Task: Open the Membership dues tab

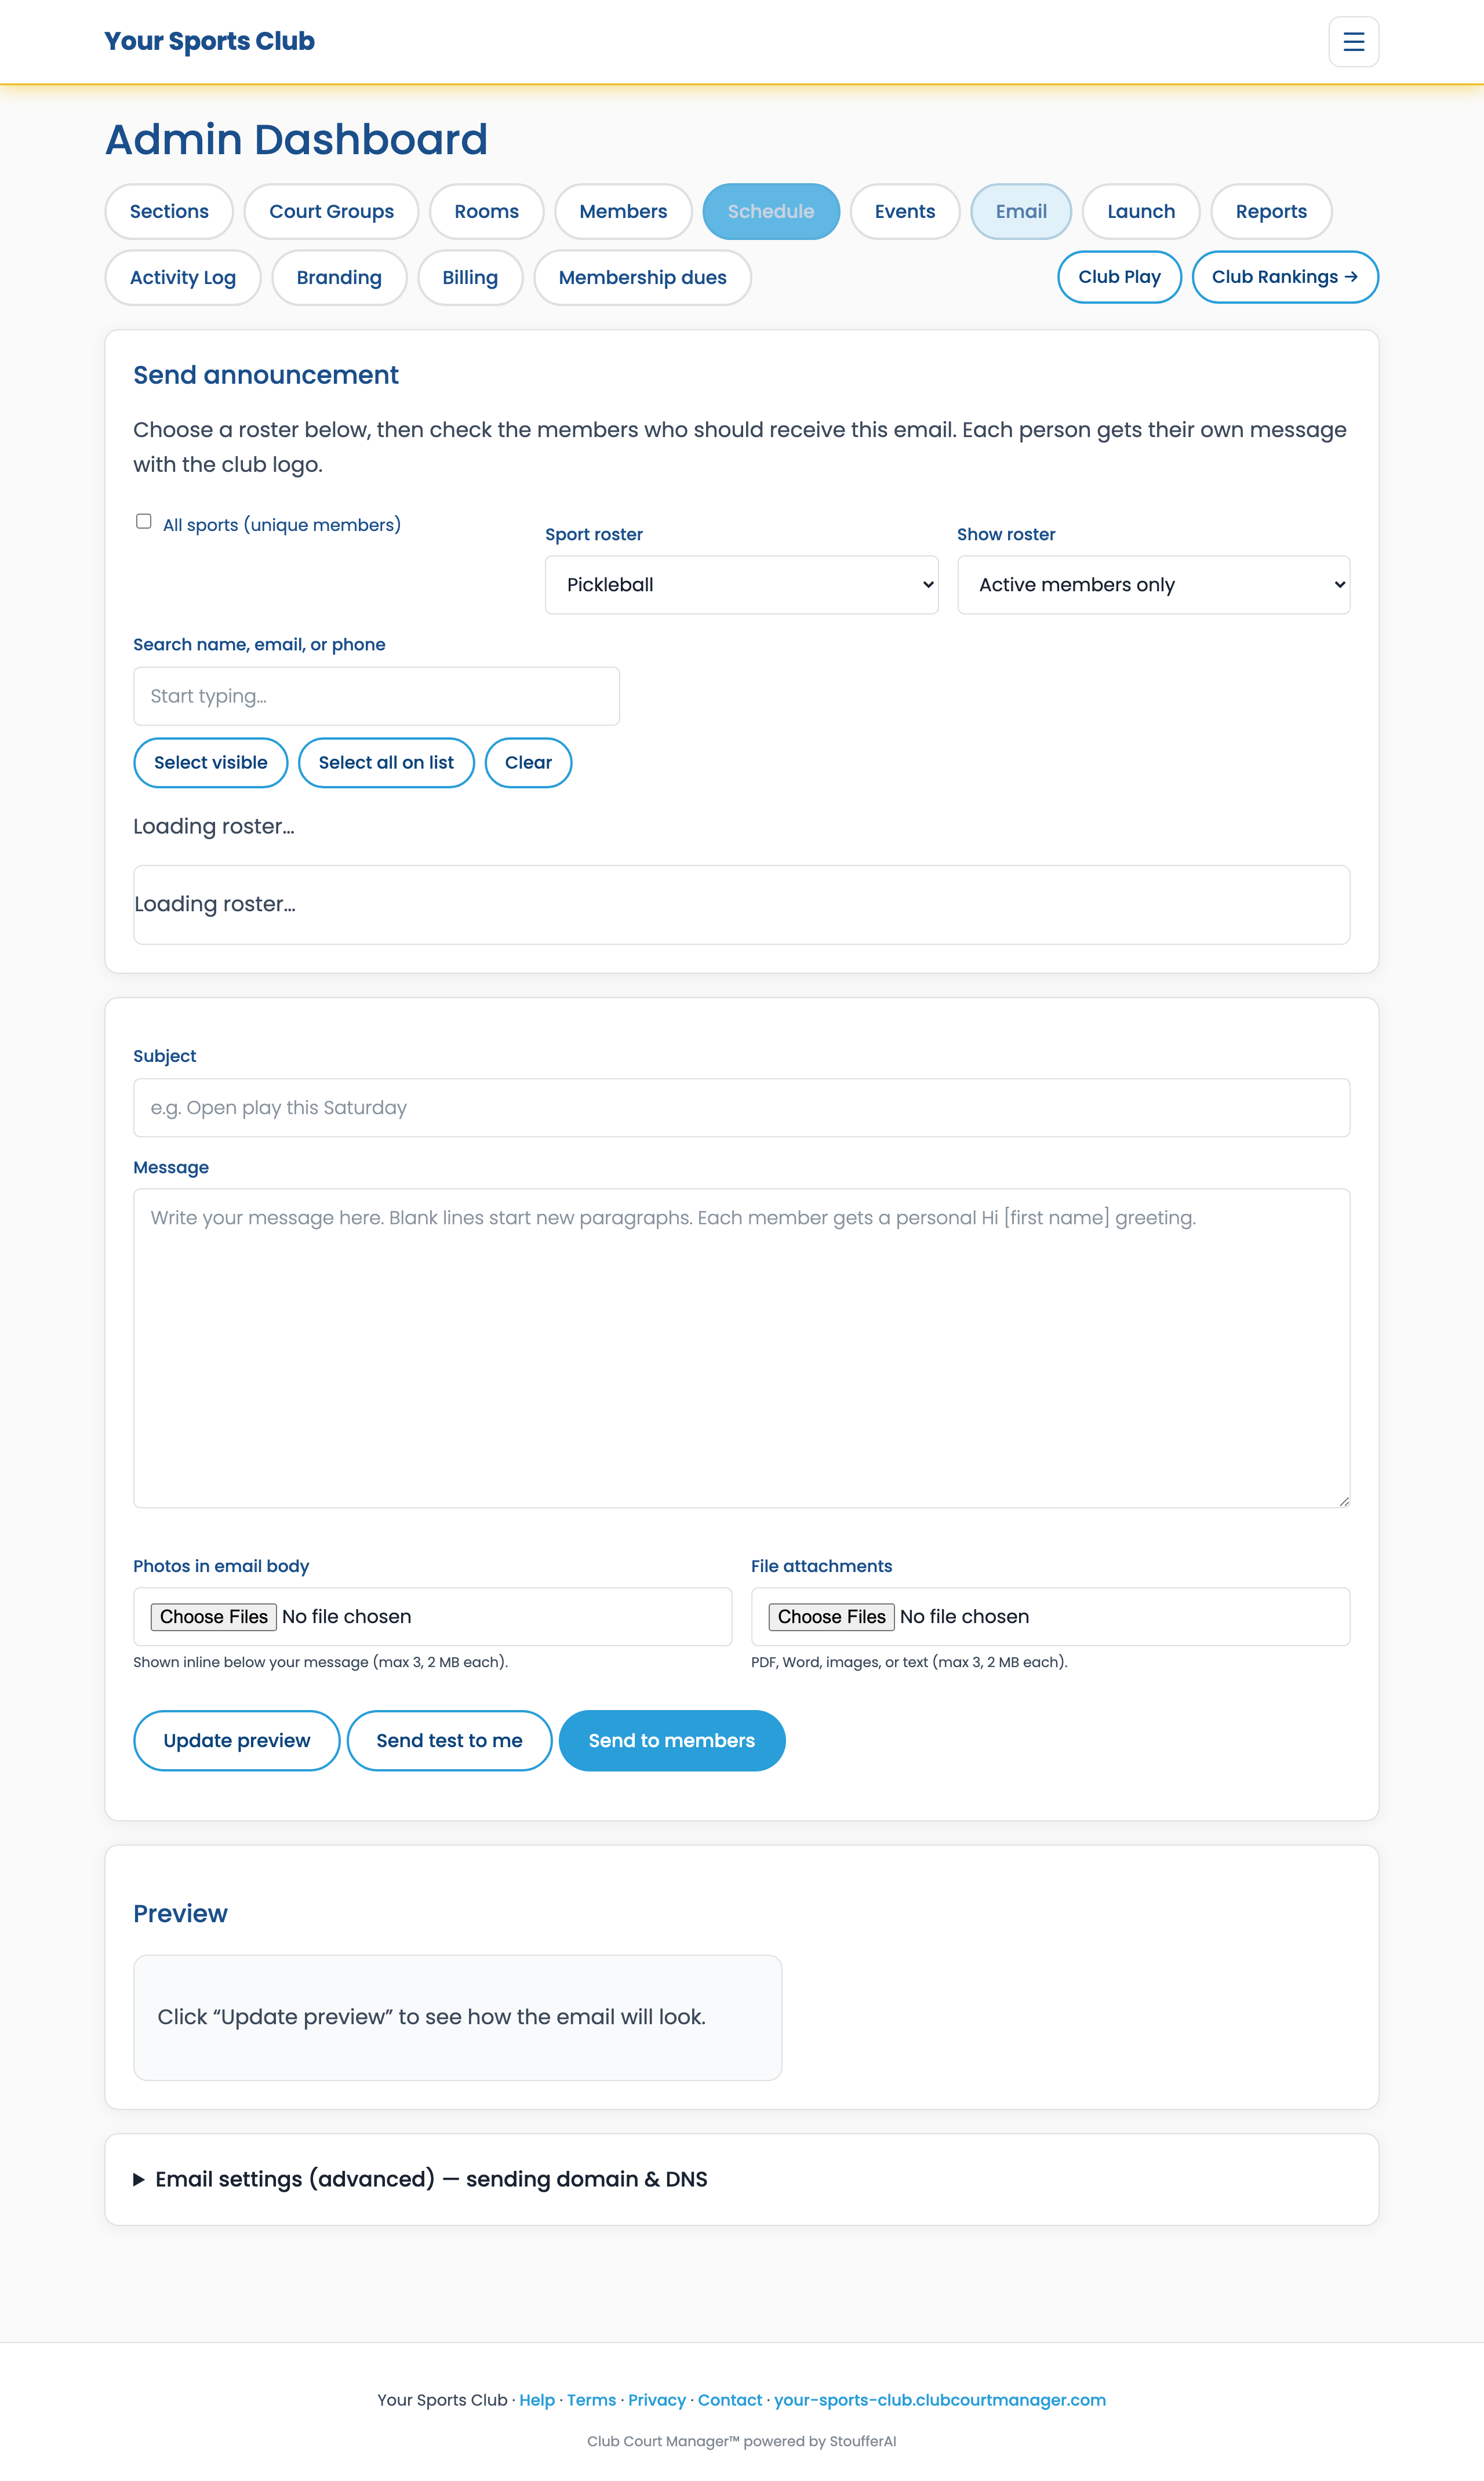Action: point(642,277)
